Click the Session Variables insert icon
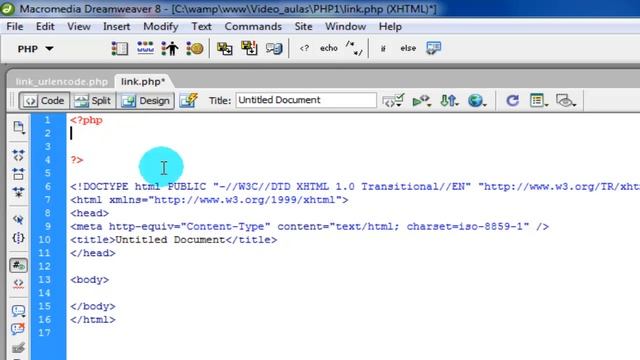This screenshot has width=640, height=360. [170, 48]
